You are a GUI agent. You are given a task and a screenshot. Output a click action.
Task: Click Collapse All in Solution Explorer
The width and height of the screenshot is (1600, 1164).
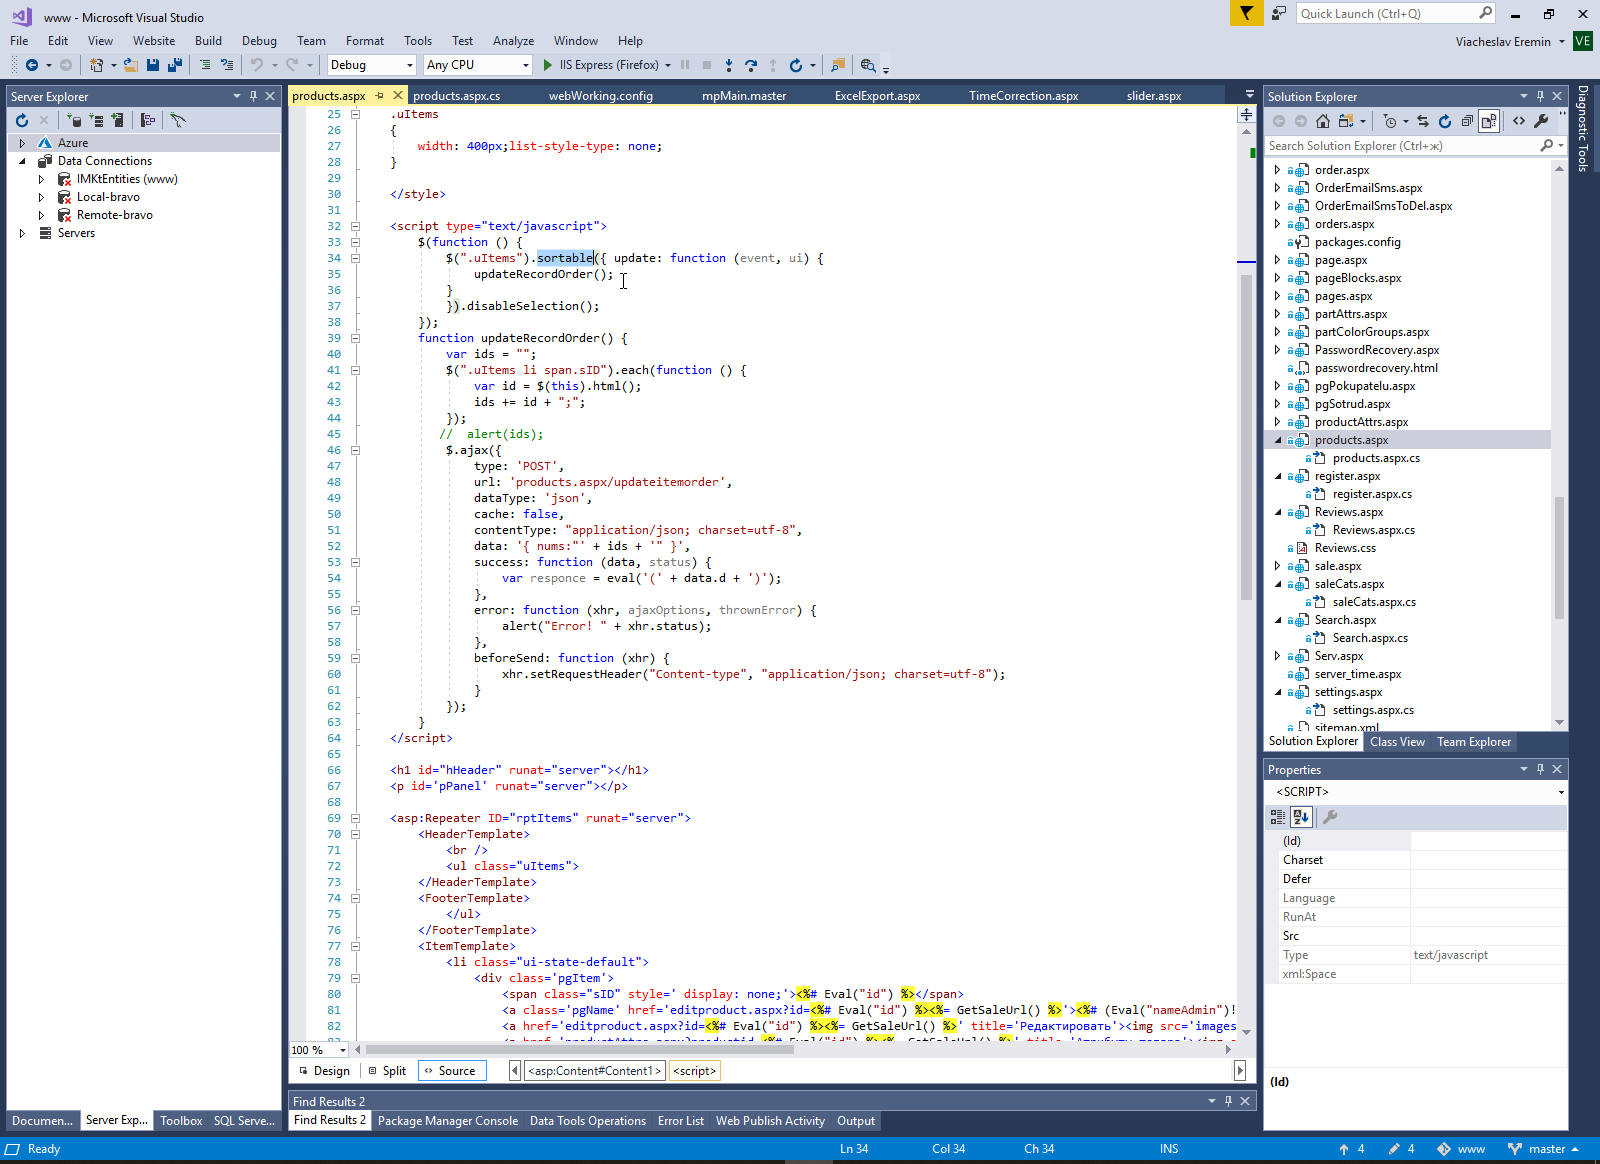[x=1467, y=121]
